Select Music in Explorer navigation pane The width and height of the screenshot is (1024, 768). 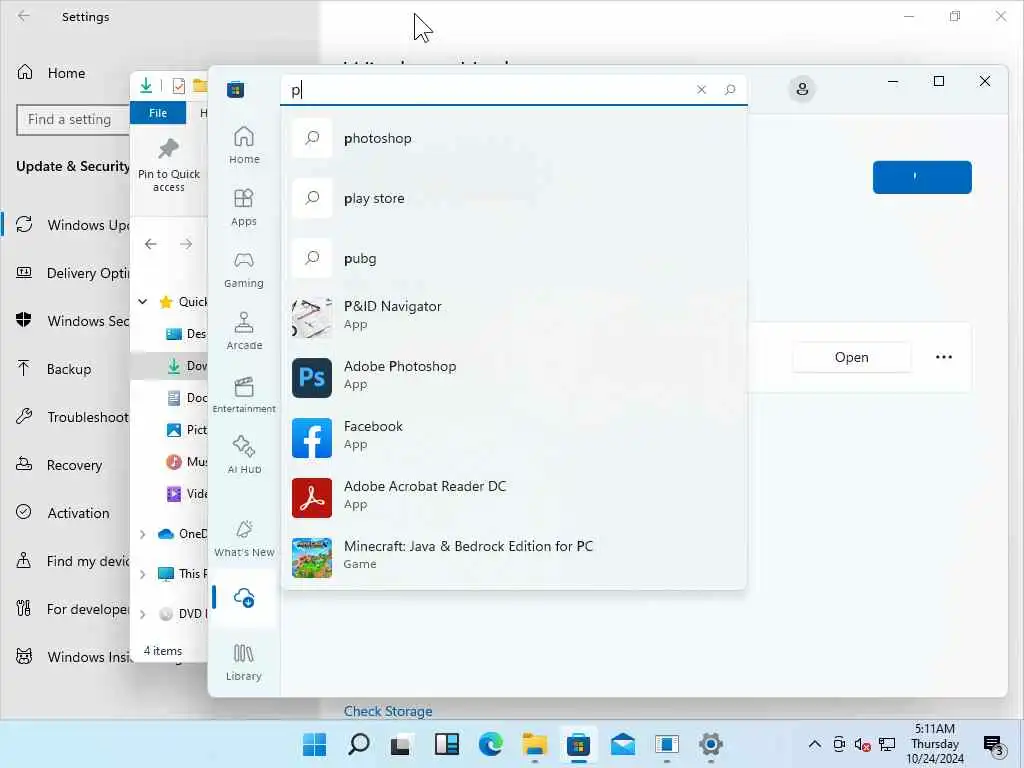tap(186, 462)
